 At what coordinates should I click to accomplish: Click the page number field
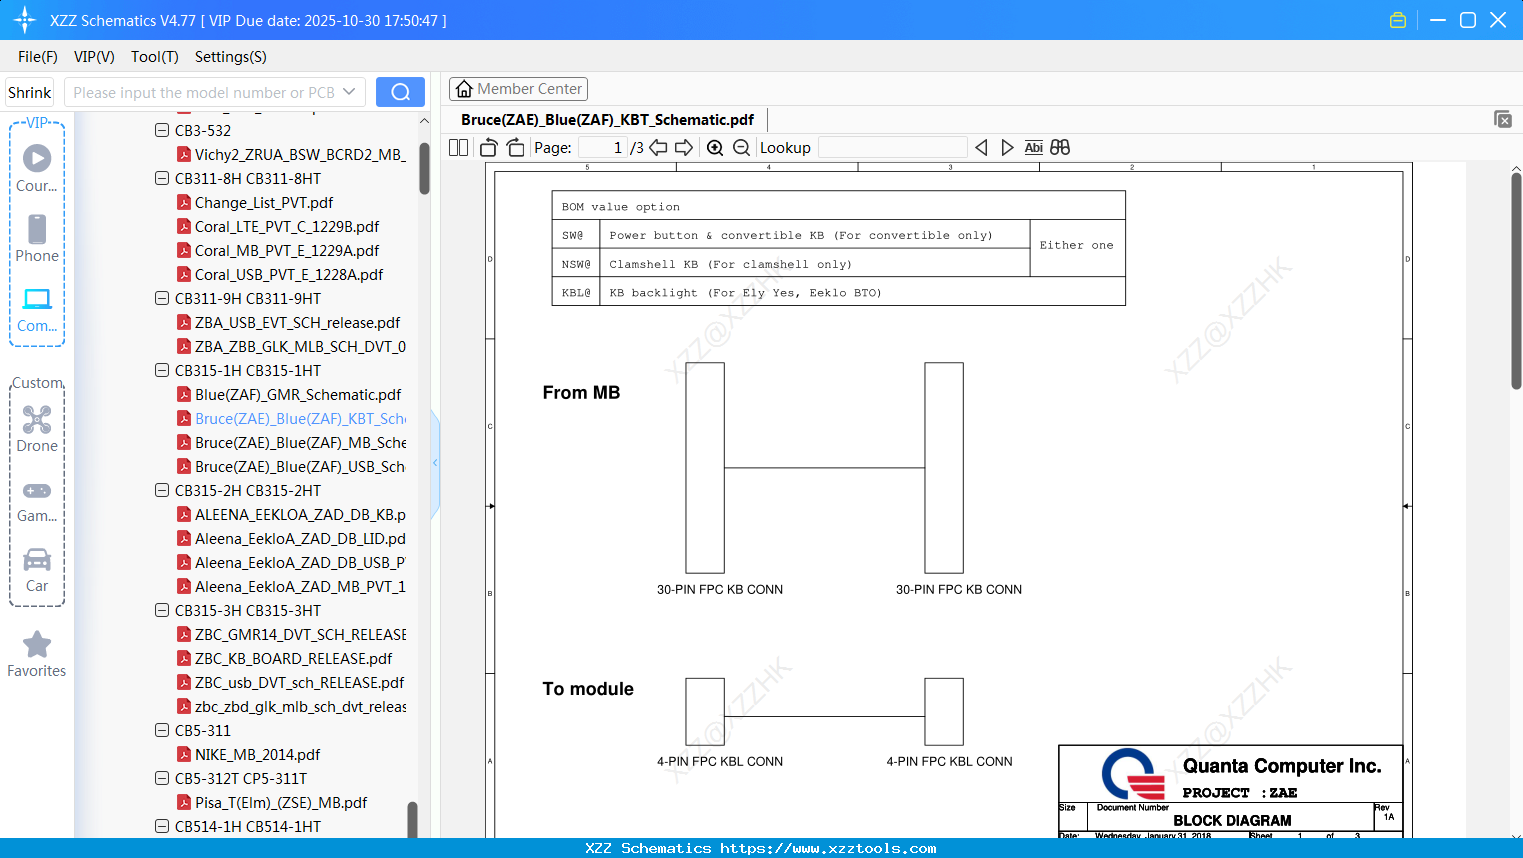(603, 148)
